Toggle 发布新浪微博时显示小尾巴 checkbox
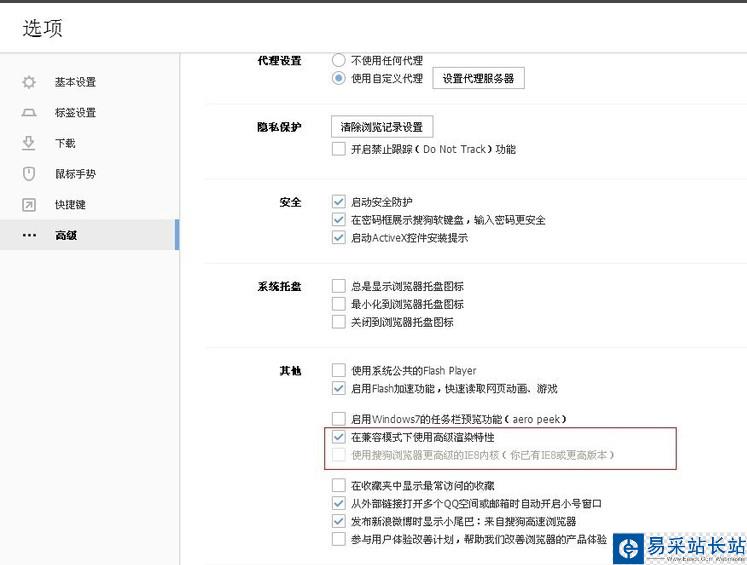This screenshot has height=565, width=747. tap(338, 521)
